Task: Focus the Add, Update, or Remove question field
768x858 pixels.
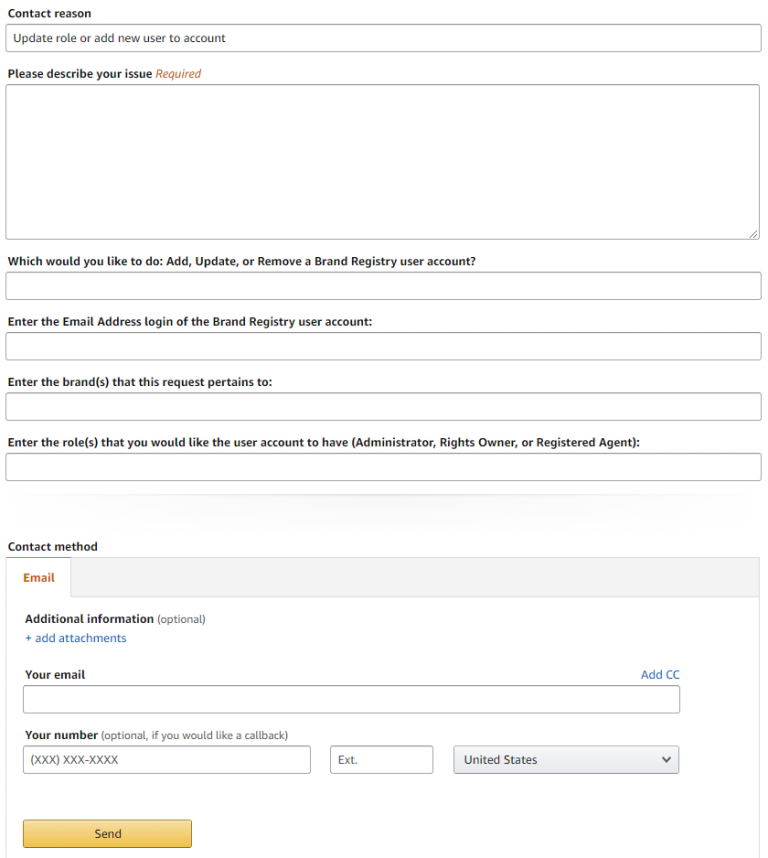Action: 383,285
